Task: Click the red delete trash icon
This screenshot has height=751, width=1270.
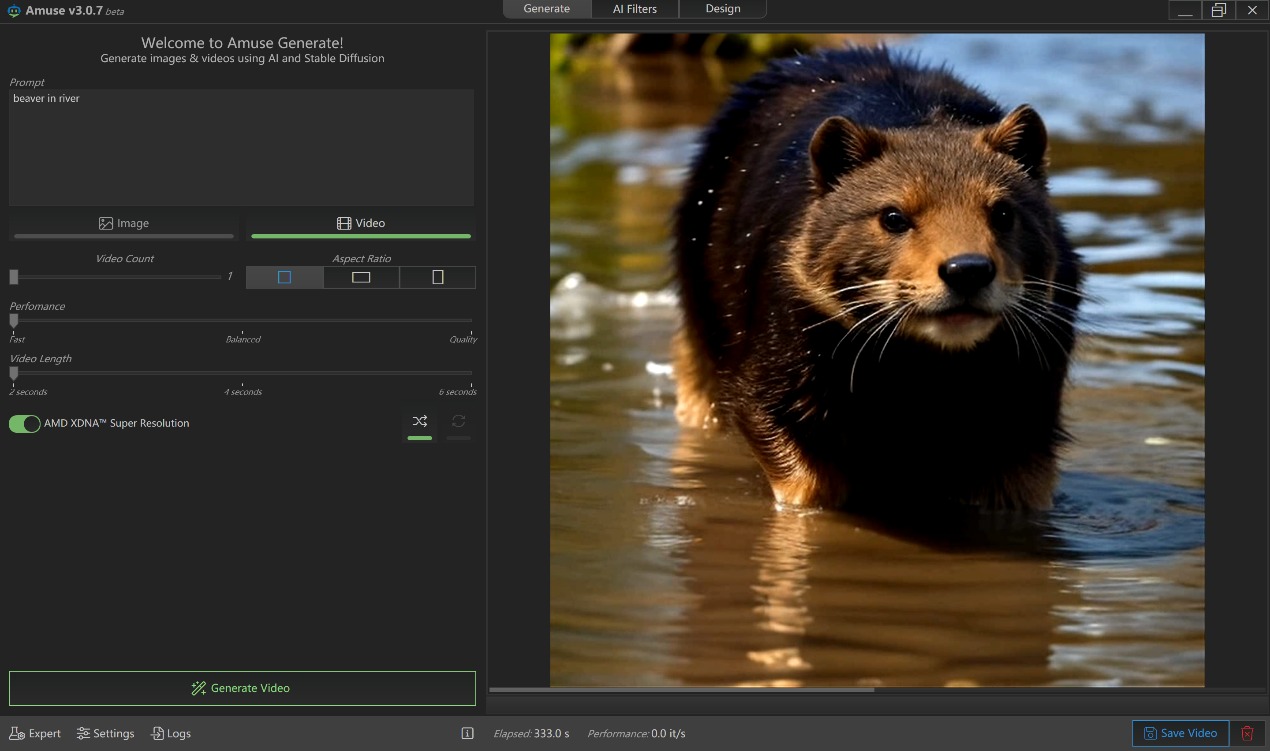Action: click(x=1247, y=733)
